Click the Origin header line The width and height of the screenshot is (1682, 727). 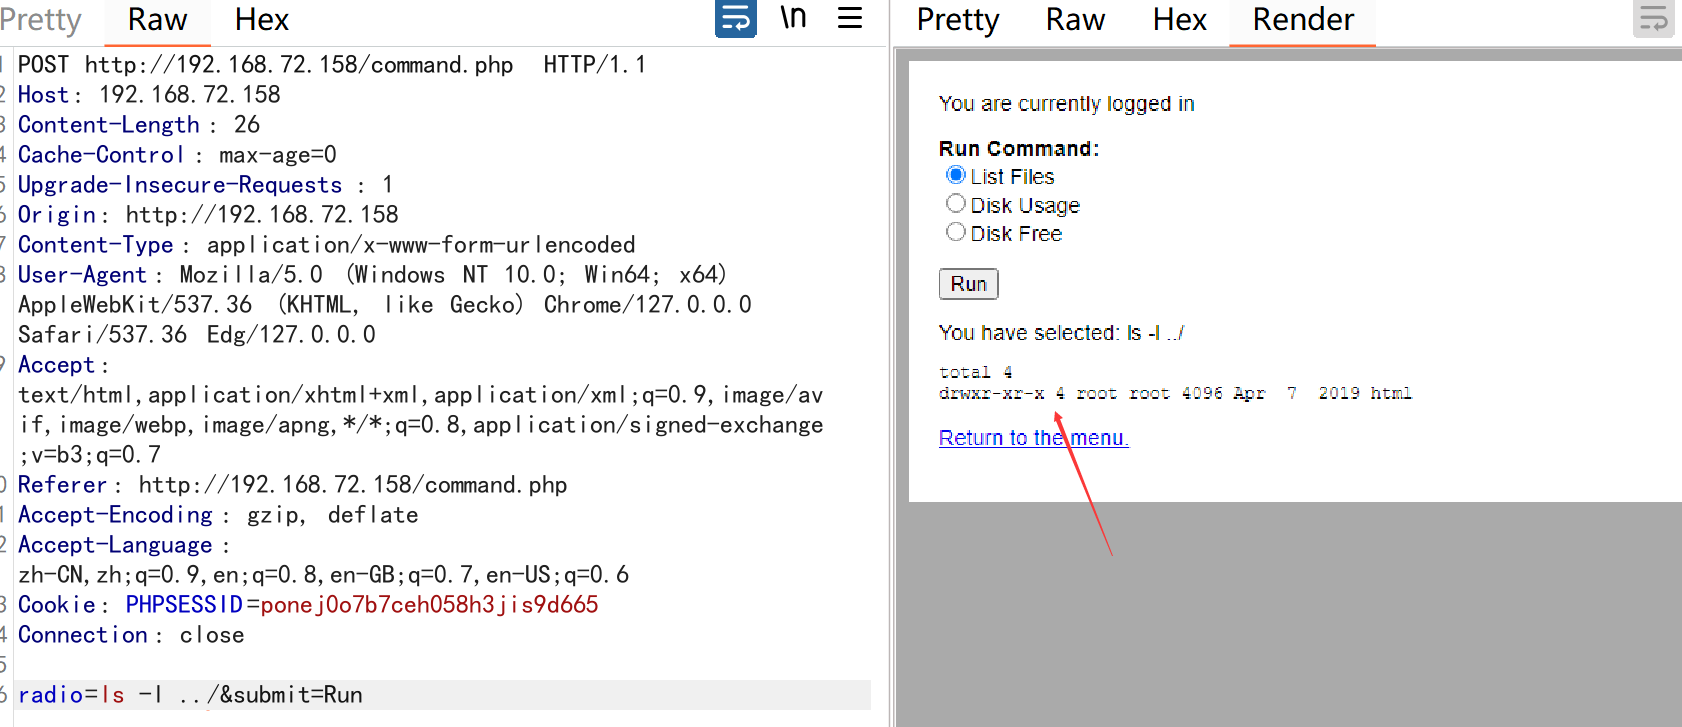tap(208, 215)
